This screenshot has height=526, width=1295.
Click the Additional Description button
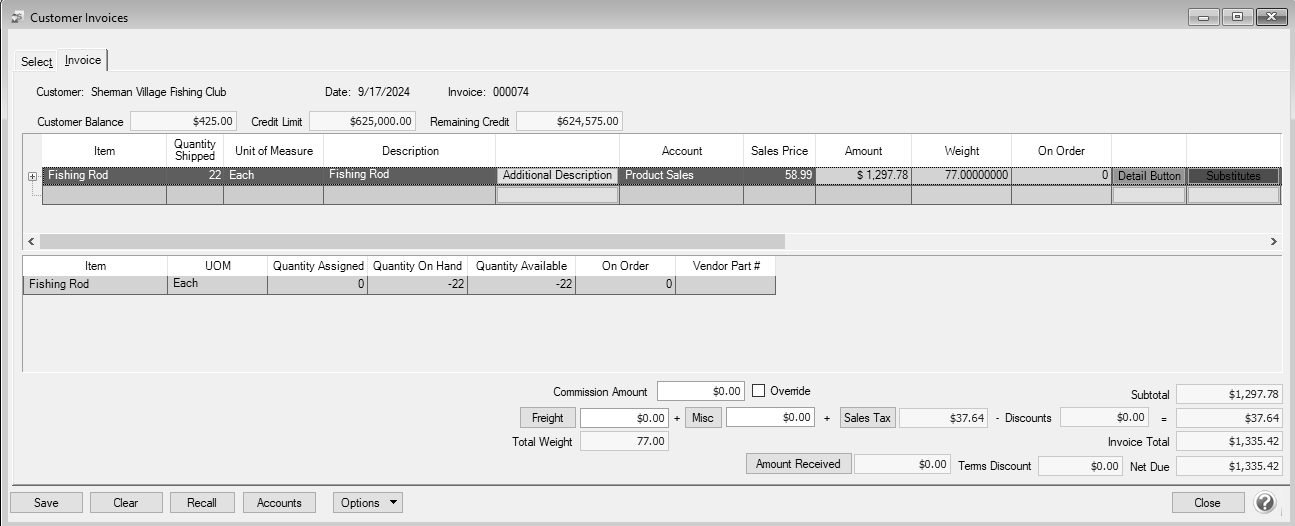[x=557, y=176]
